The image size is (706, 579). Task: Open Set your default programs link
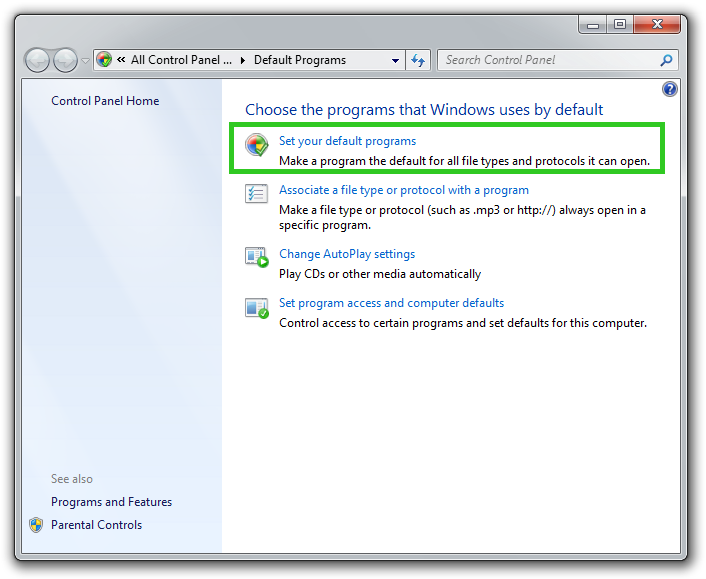point(347,141)
